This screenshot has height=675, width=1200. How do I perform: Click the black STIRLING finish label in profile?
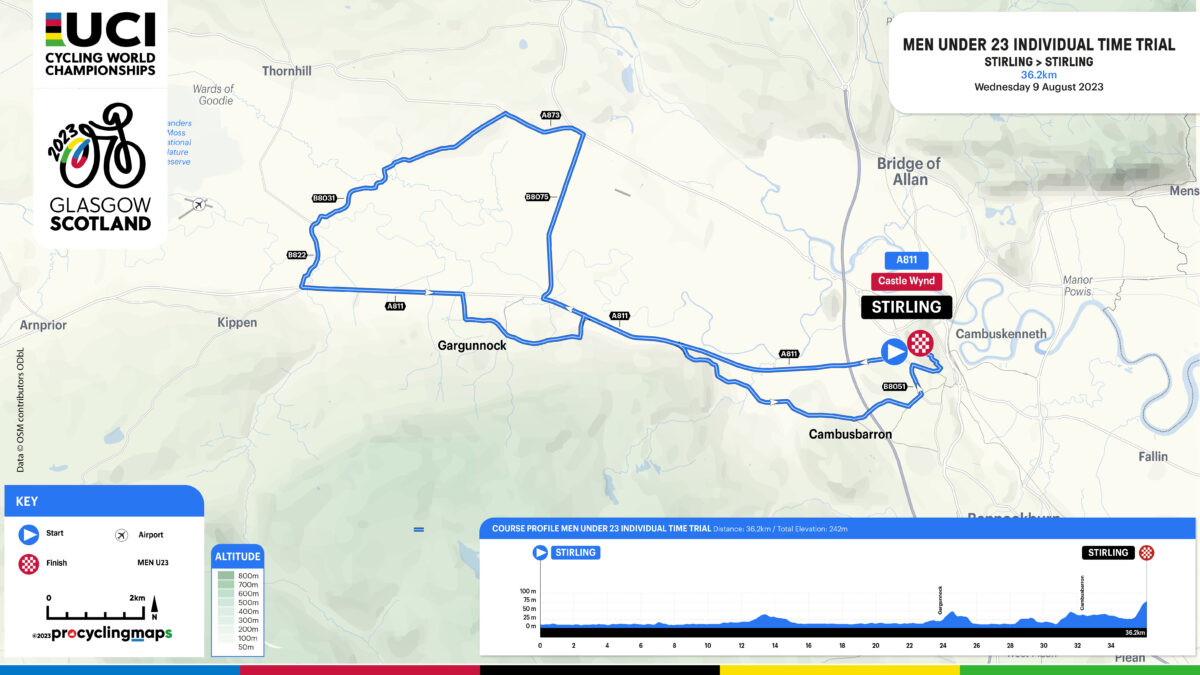point(1108,552)
